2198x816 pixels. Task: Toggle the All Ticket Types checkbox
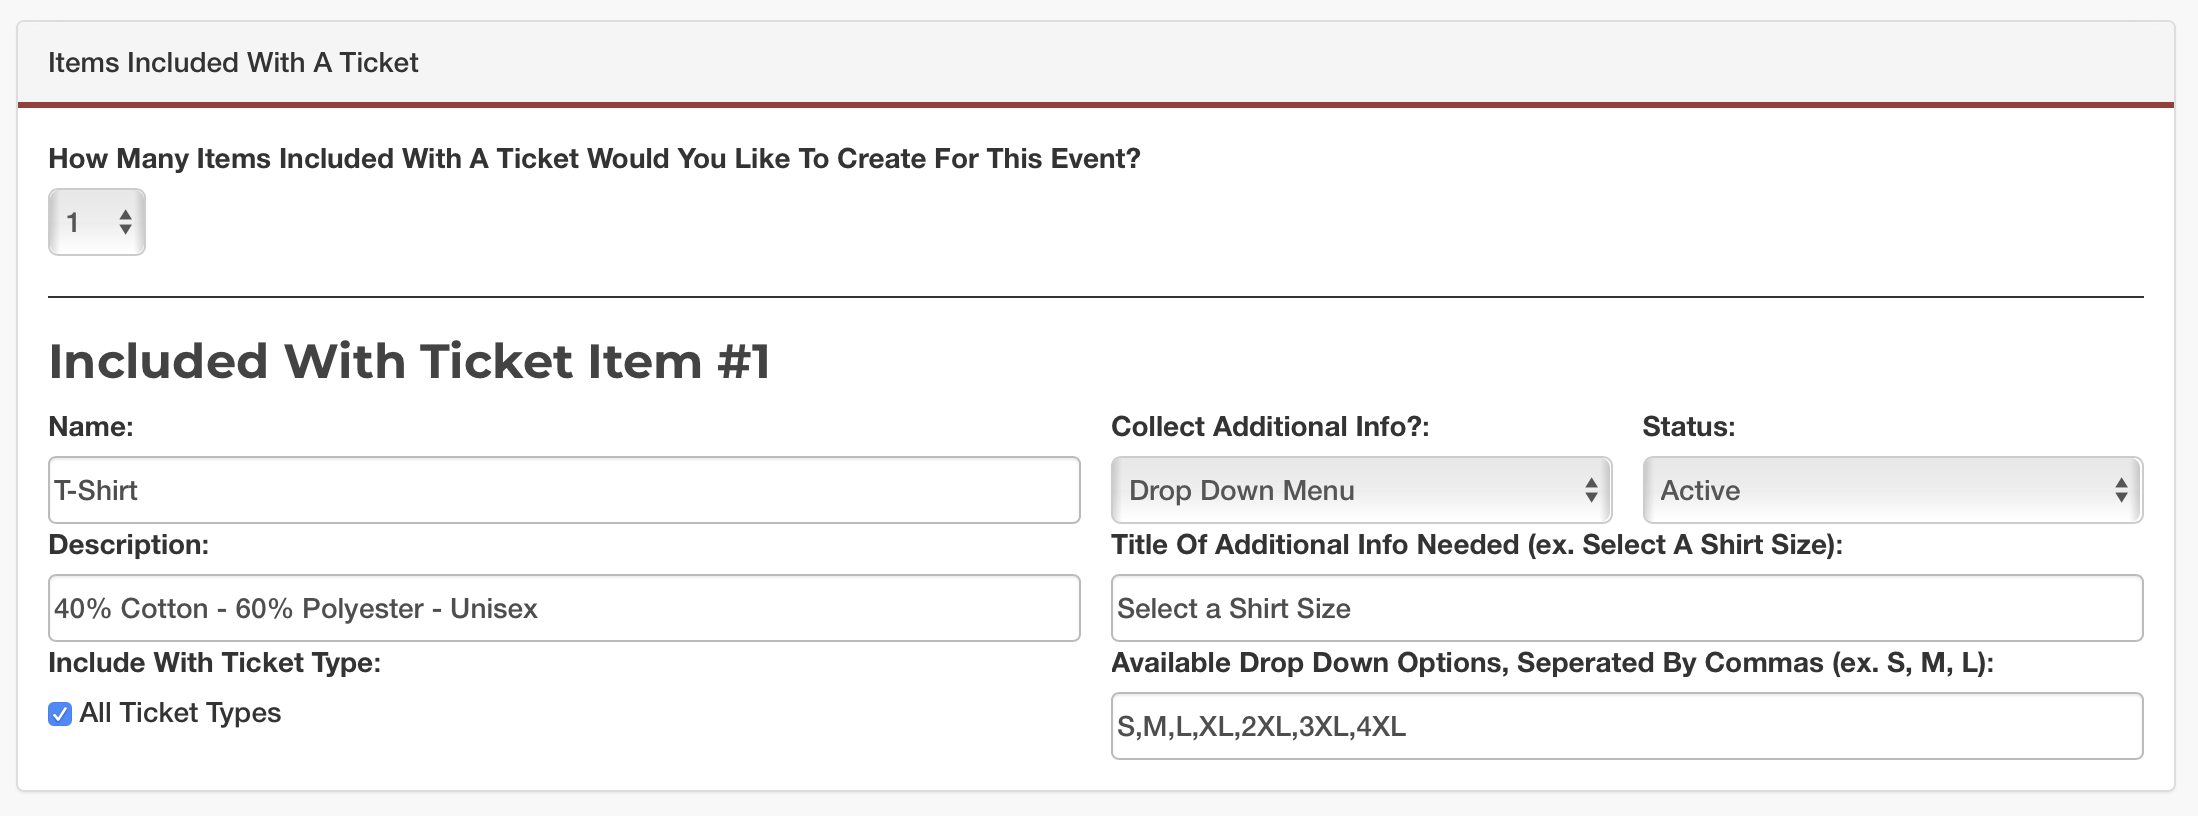(60, 714)
